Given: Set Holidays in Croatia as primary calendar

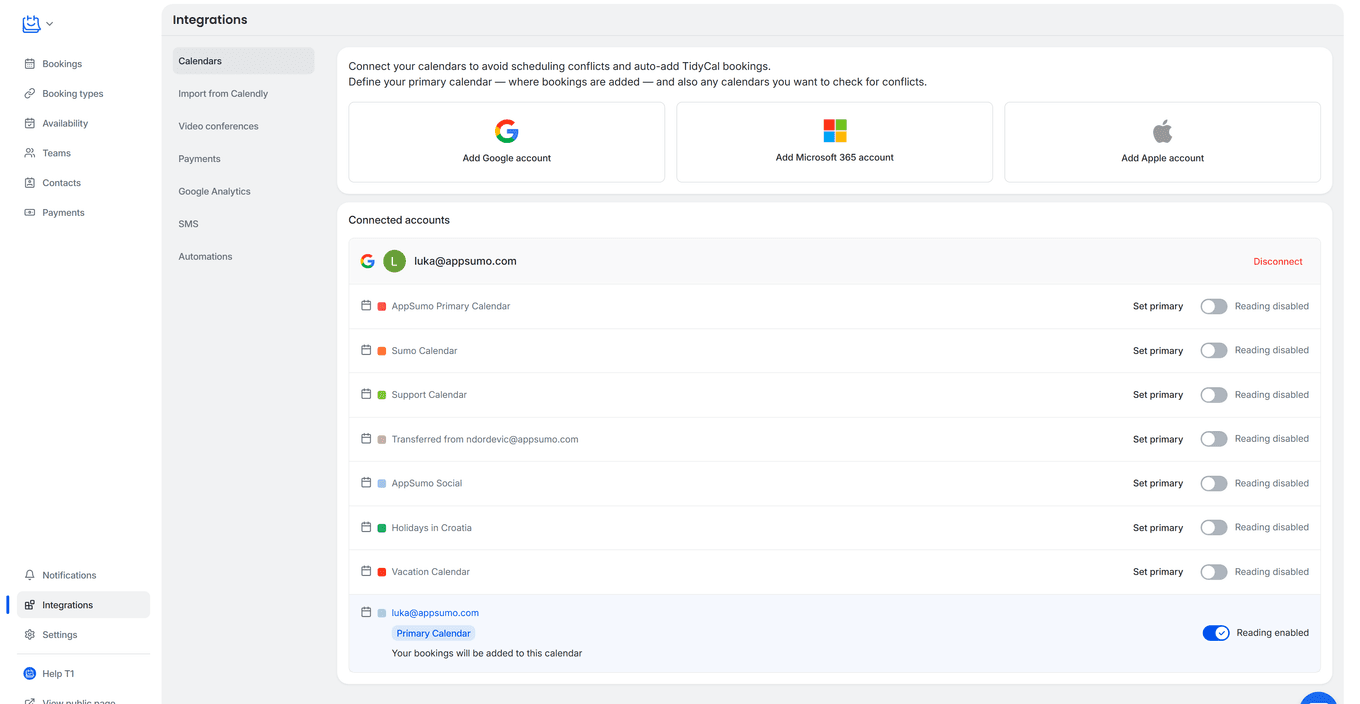Looking at the screenshot, I should point(1157,527).
